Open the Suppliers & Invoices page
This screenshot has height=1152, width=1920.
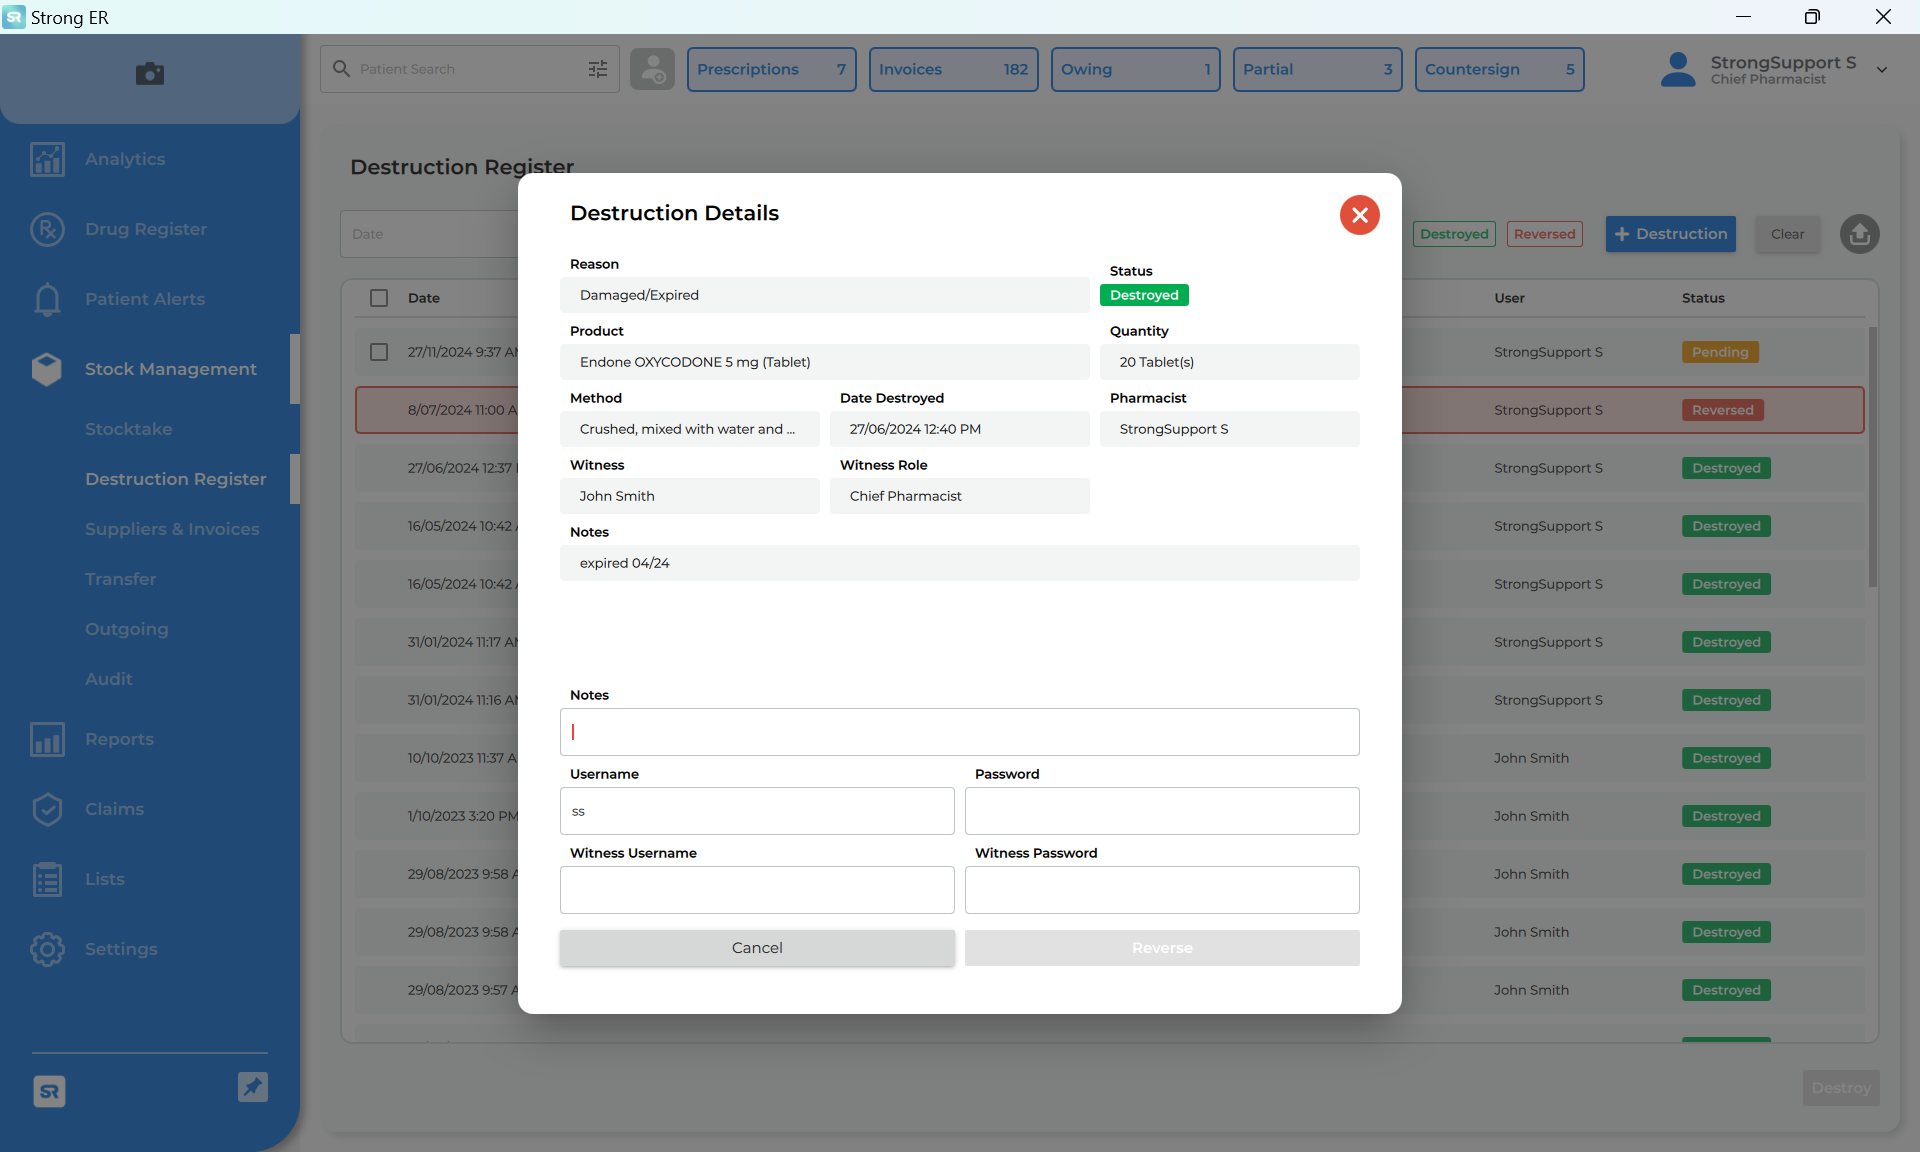point(172,529)
